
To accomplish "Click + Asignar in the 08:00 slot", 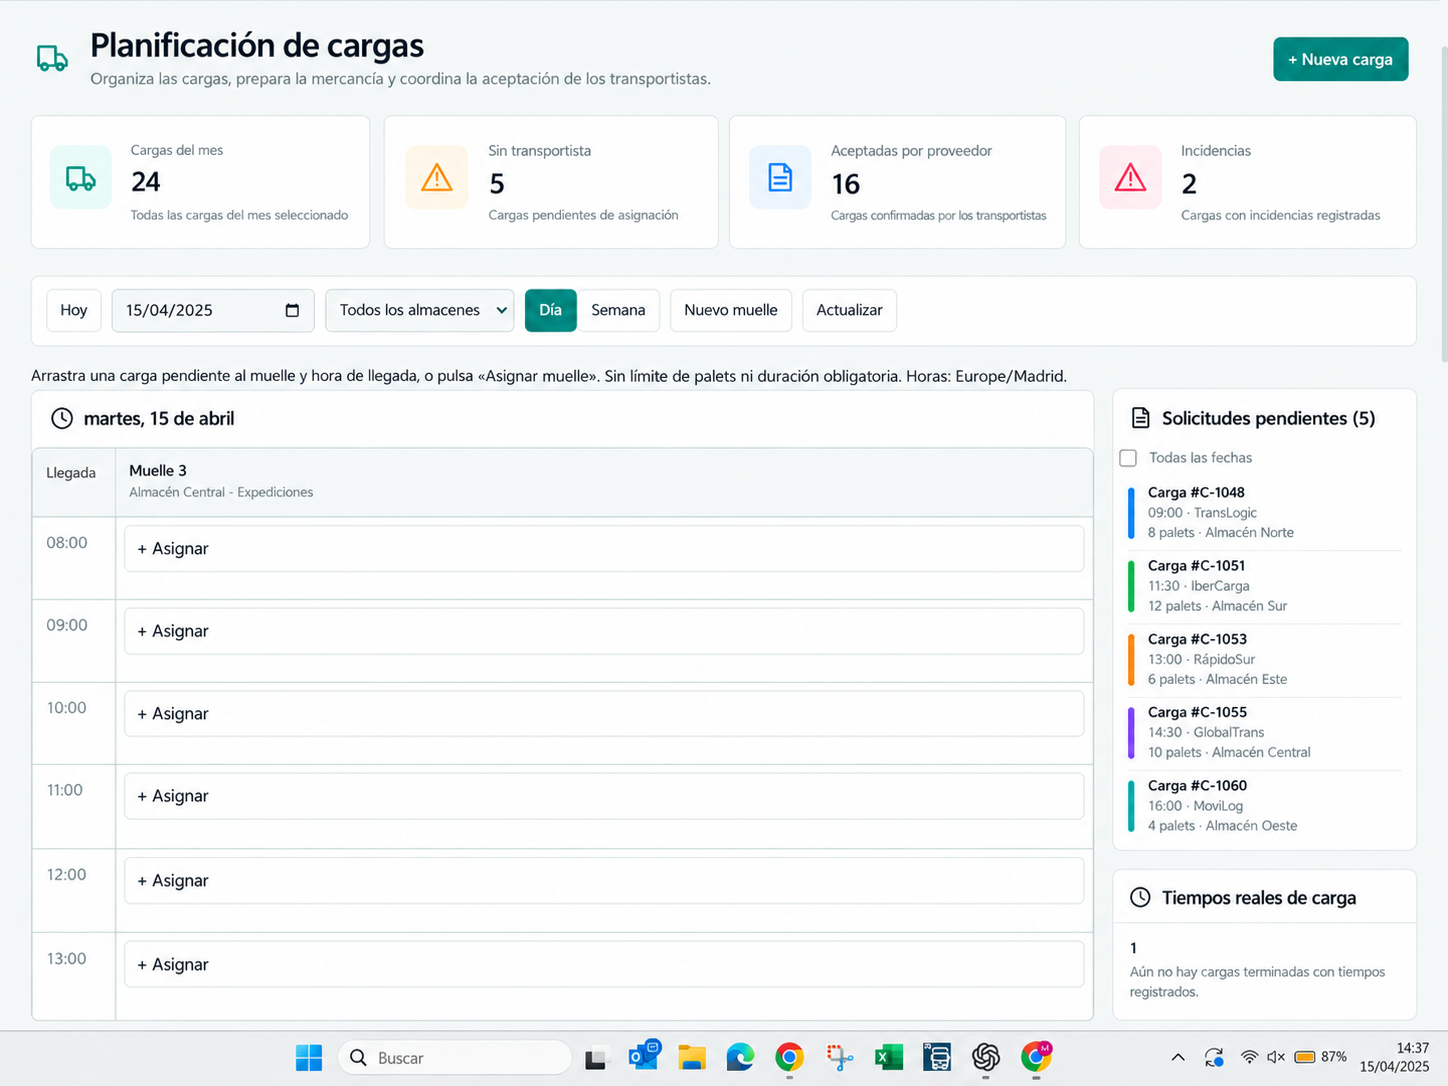I will click(x=604, y=549).
